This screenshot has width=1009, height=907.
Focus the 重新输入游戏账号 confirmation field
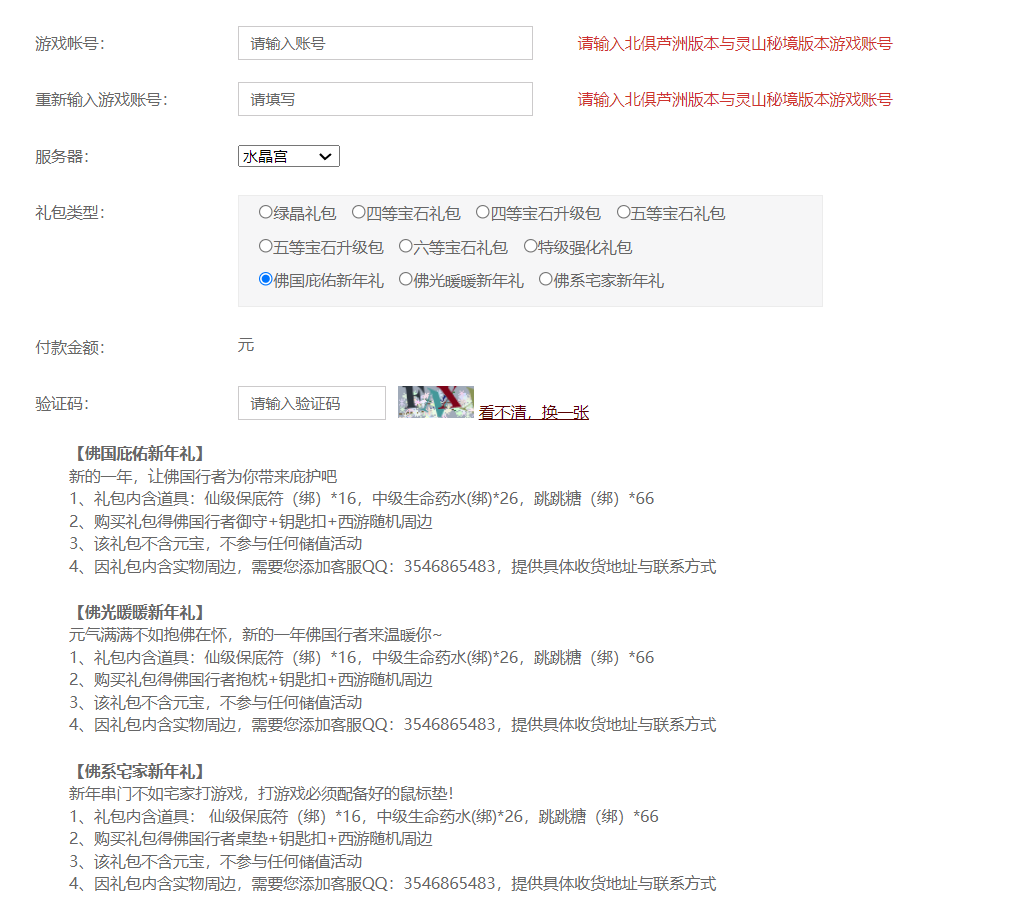(385, 99)
